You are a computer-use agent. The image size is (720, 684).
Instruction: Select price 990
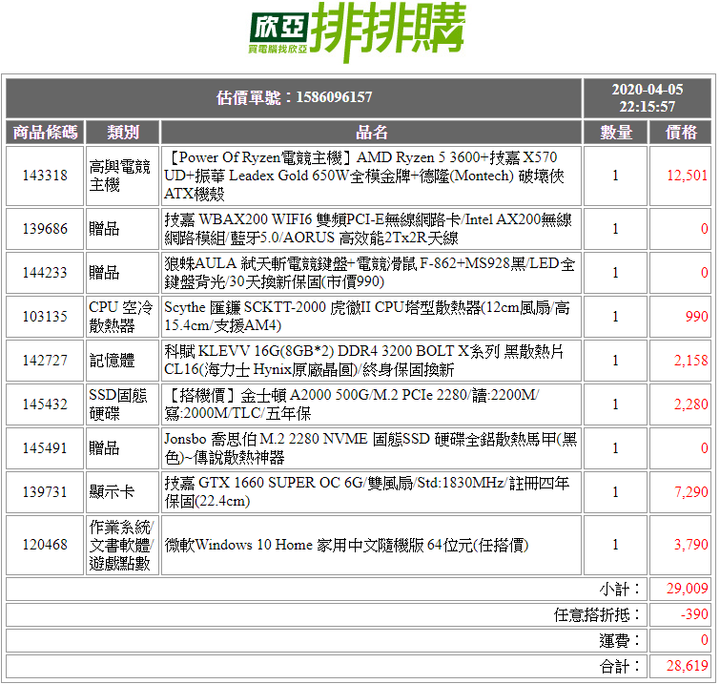pyautogui.click(x=696, y=316)
